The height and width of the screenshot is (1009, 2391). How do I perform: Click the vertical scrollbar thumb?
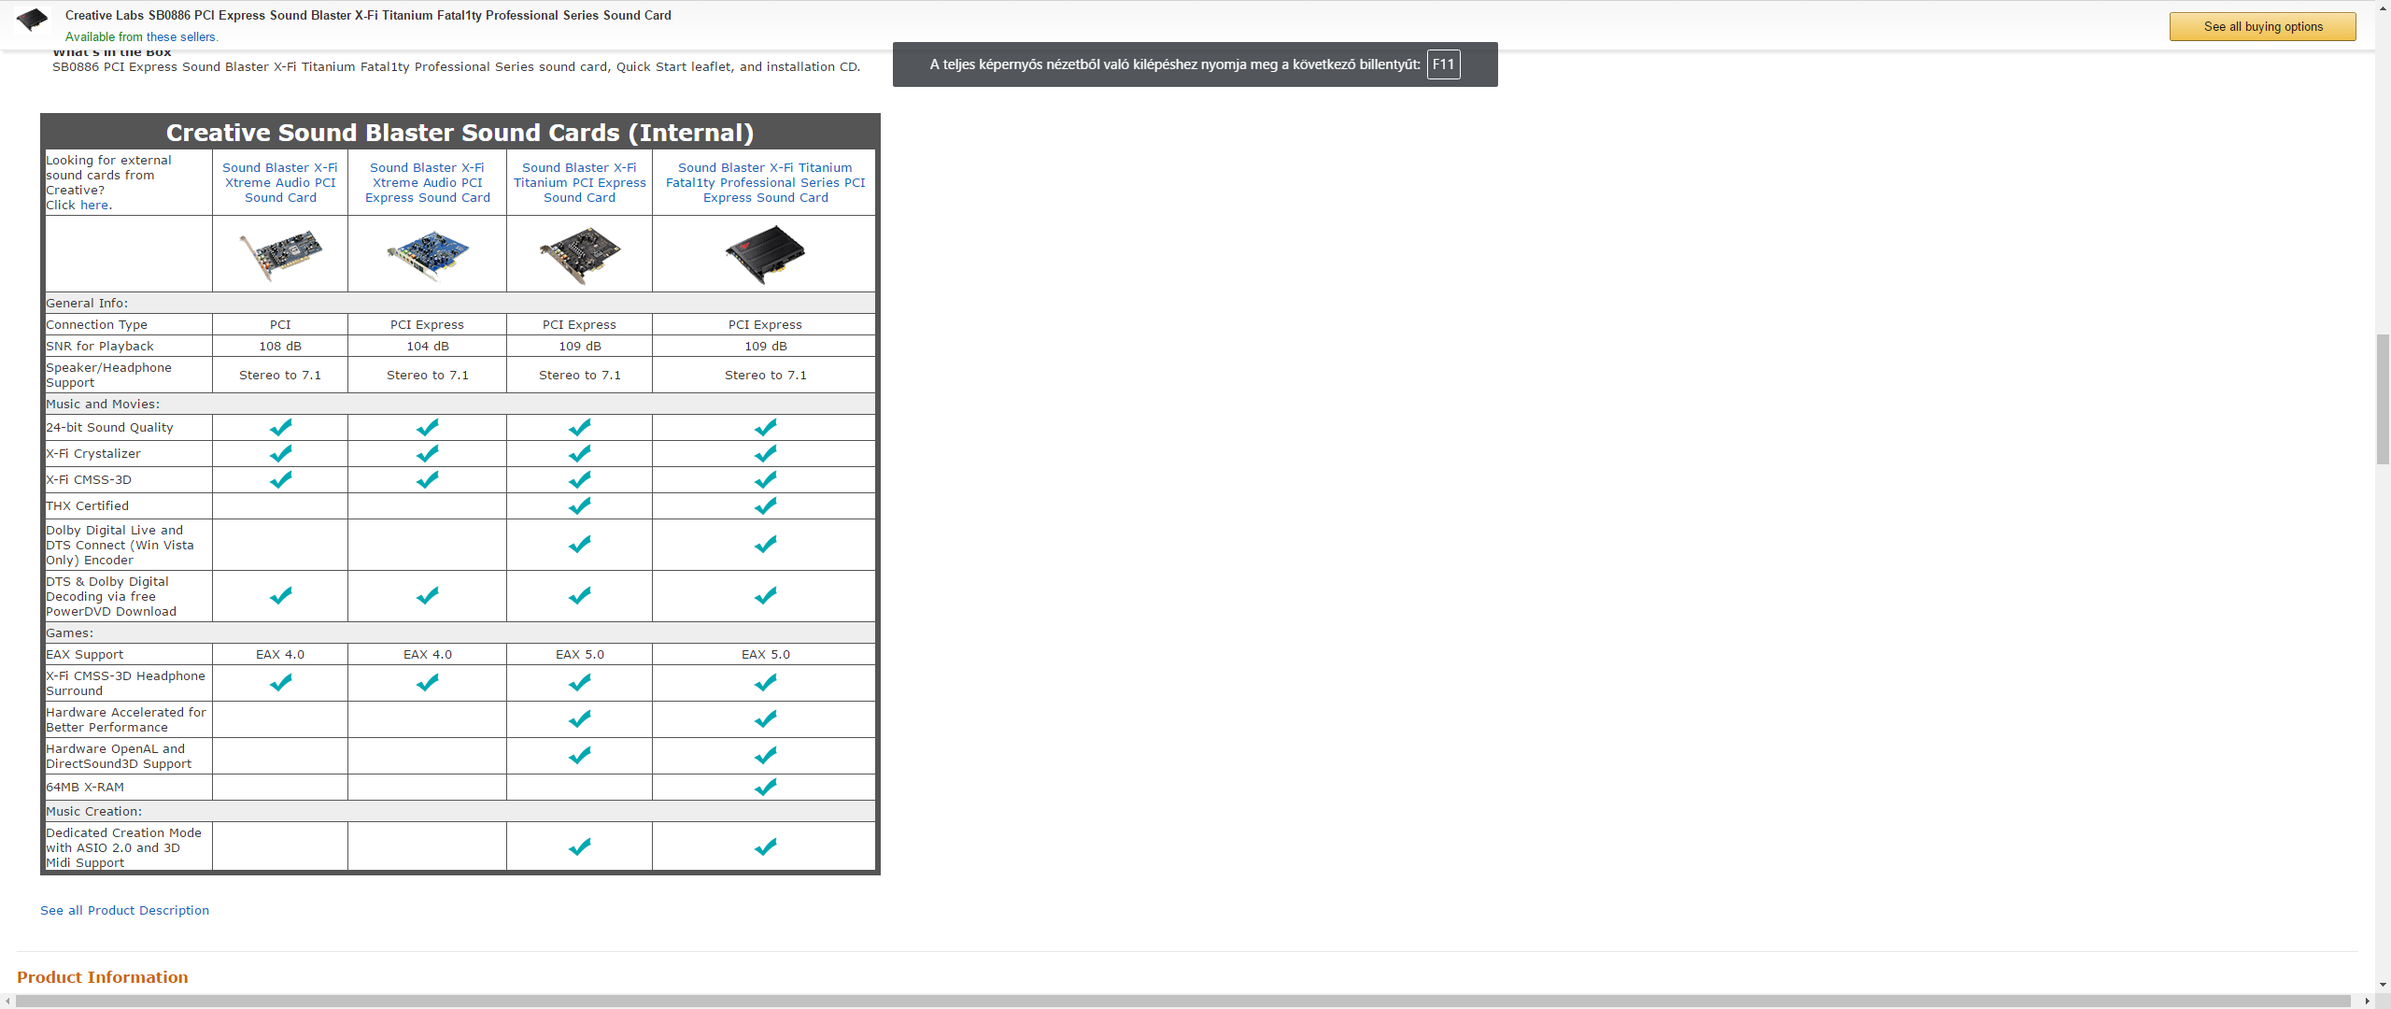click(2383, 400)
